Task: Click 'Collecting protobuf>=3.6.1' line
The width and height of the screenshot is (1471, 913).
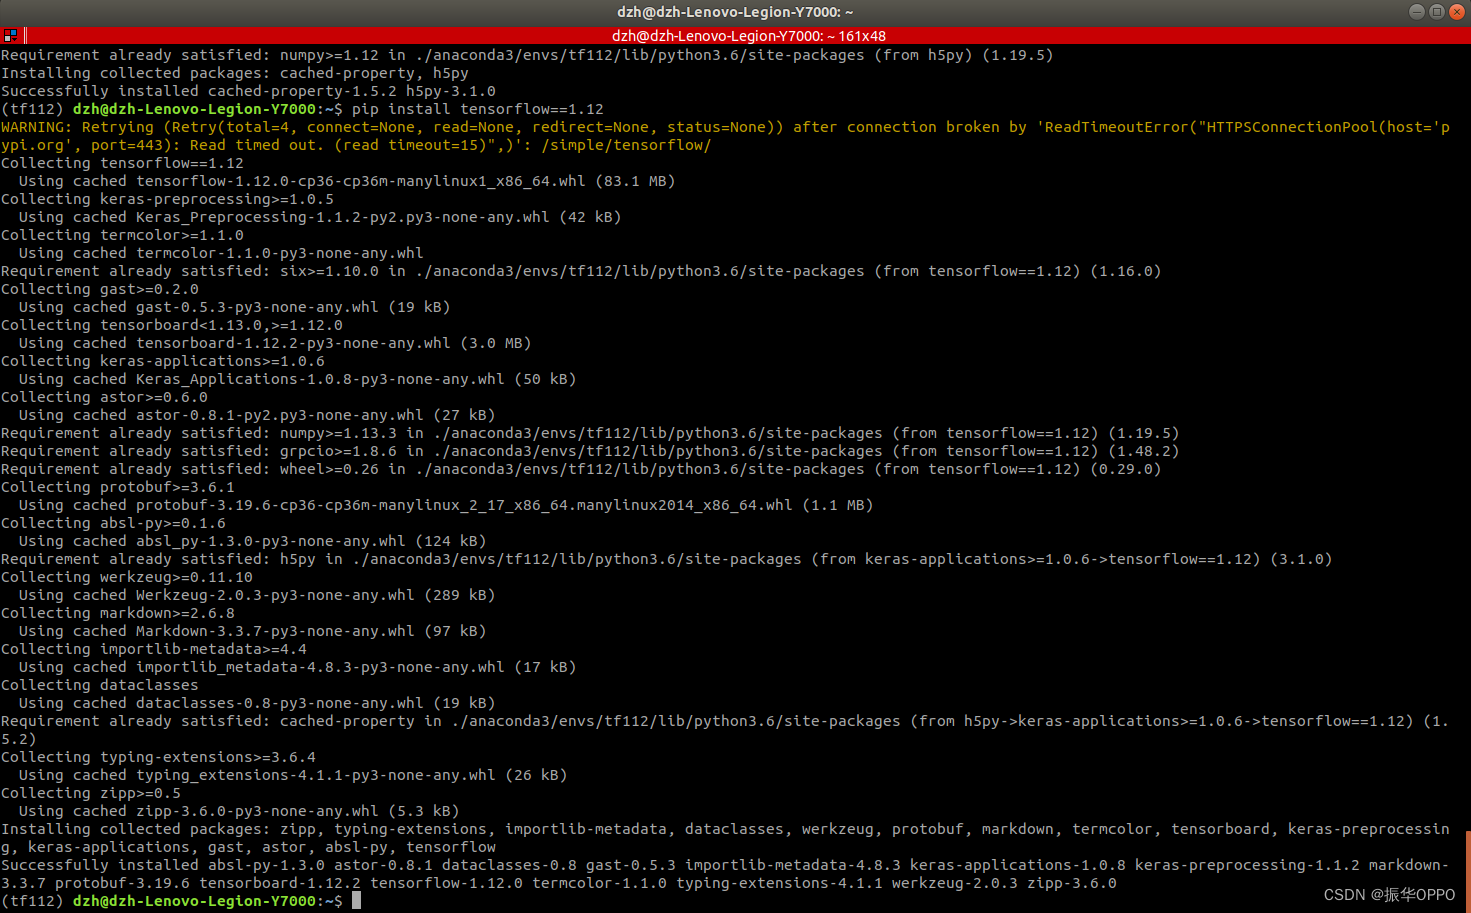Action: [x=118, y=487]
